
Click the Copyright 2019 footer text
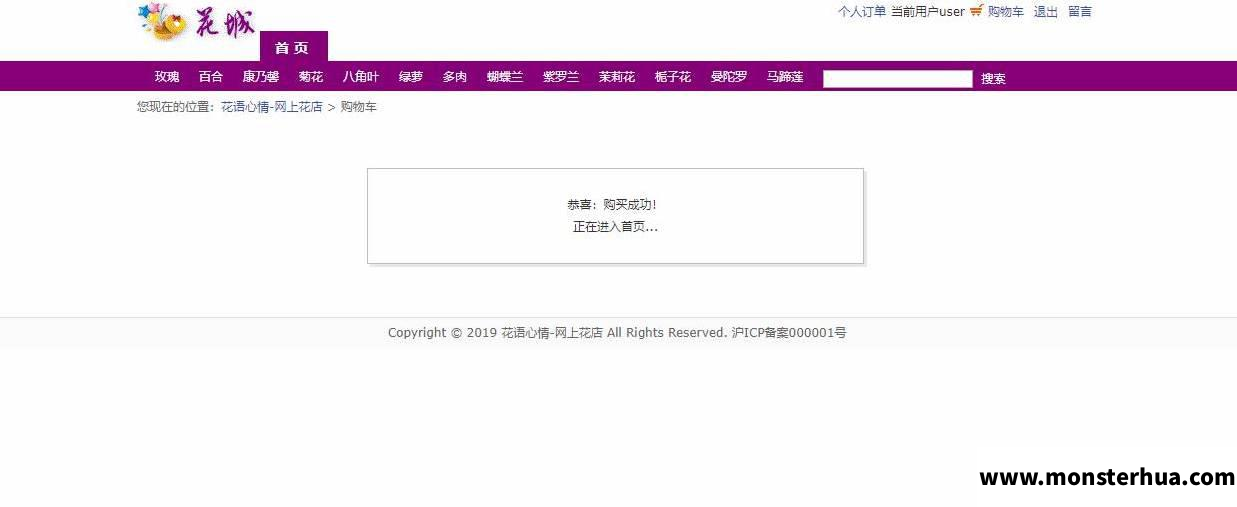pyautogui.click(x=617, y=333)
